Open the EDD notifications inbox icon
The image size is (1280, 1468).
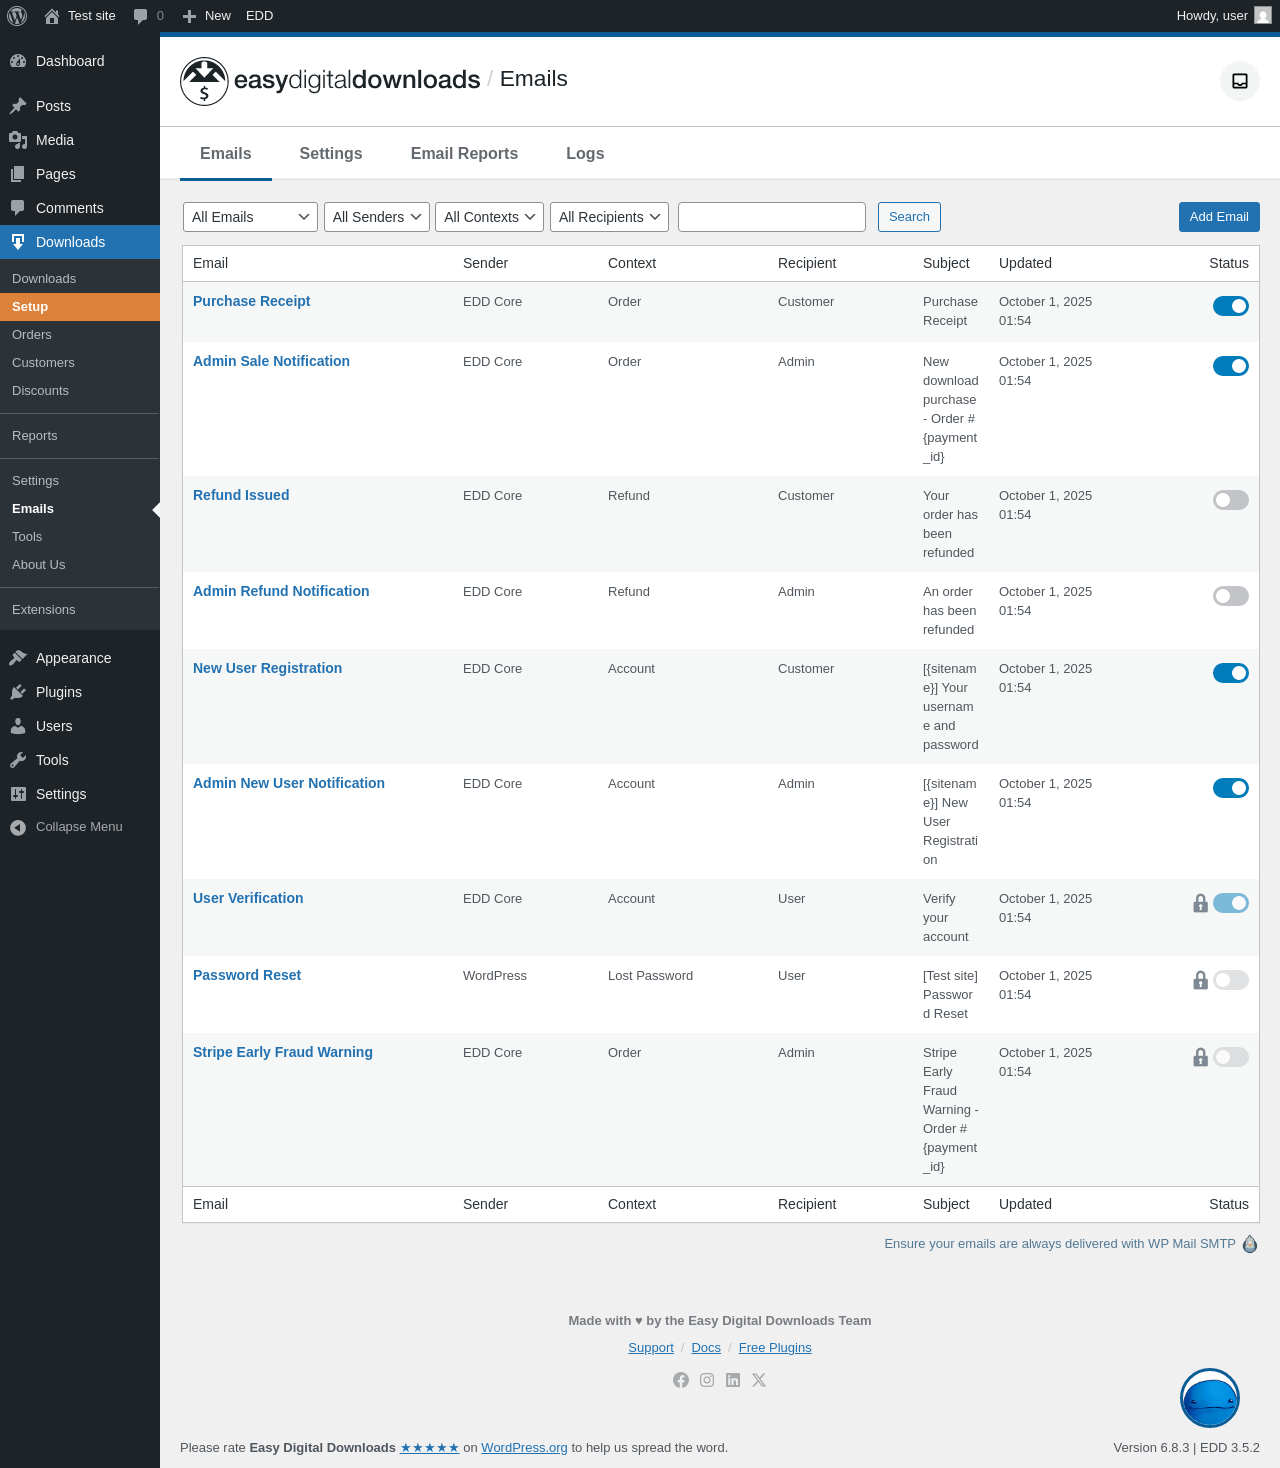point(1240,81)
